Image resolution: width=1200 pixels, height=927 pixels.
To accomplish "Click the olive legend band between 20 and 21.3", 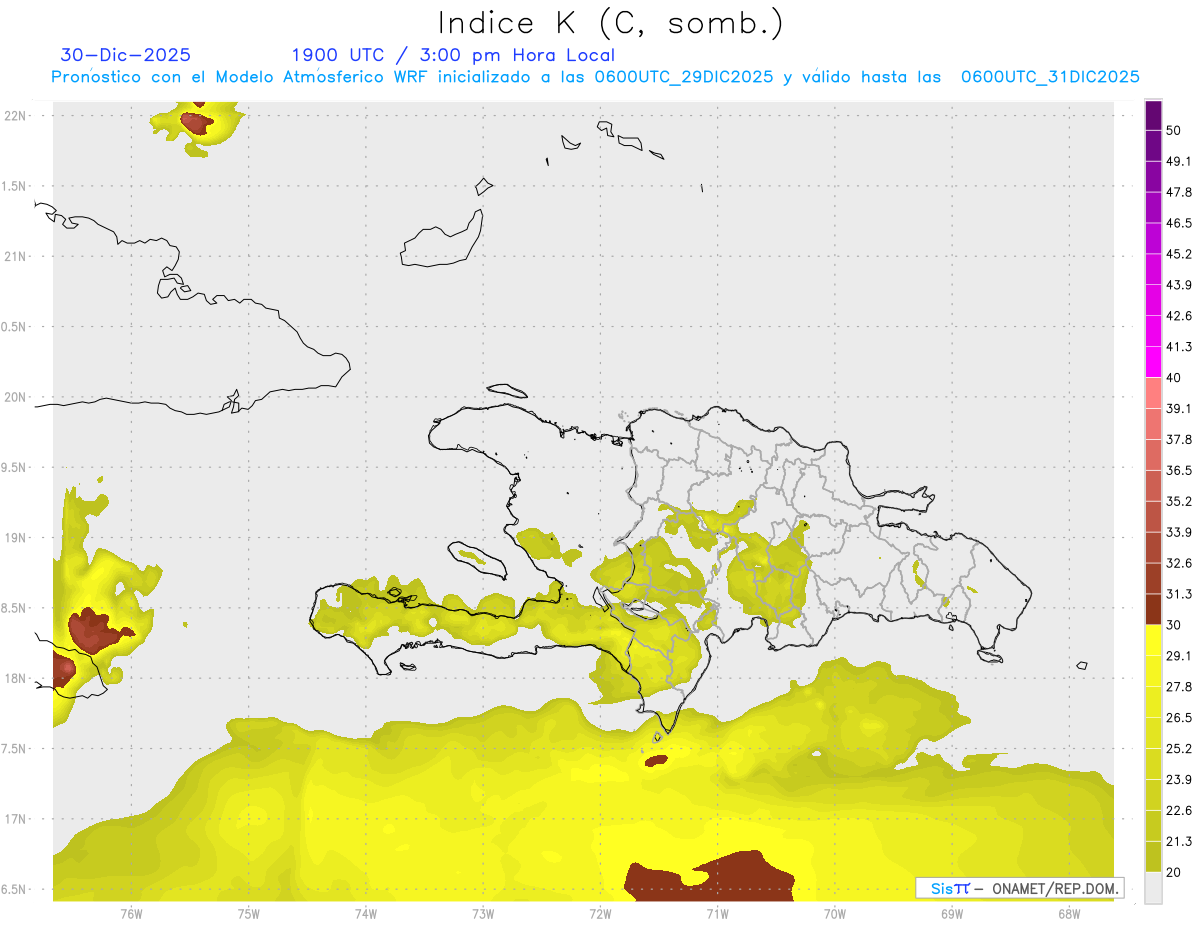I will click(x=1153, y=857).
